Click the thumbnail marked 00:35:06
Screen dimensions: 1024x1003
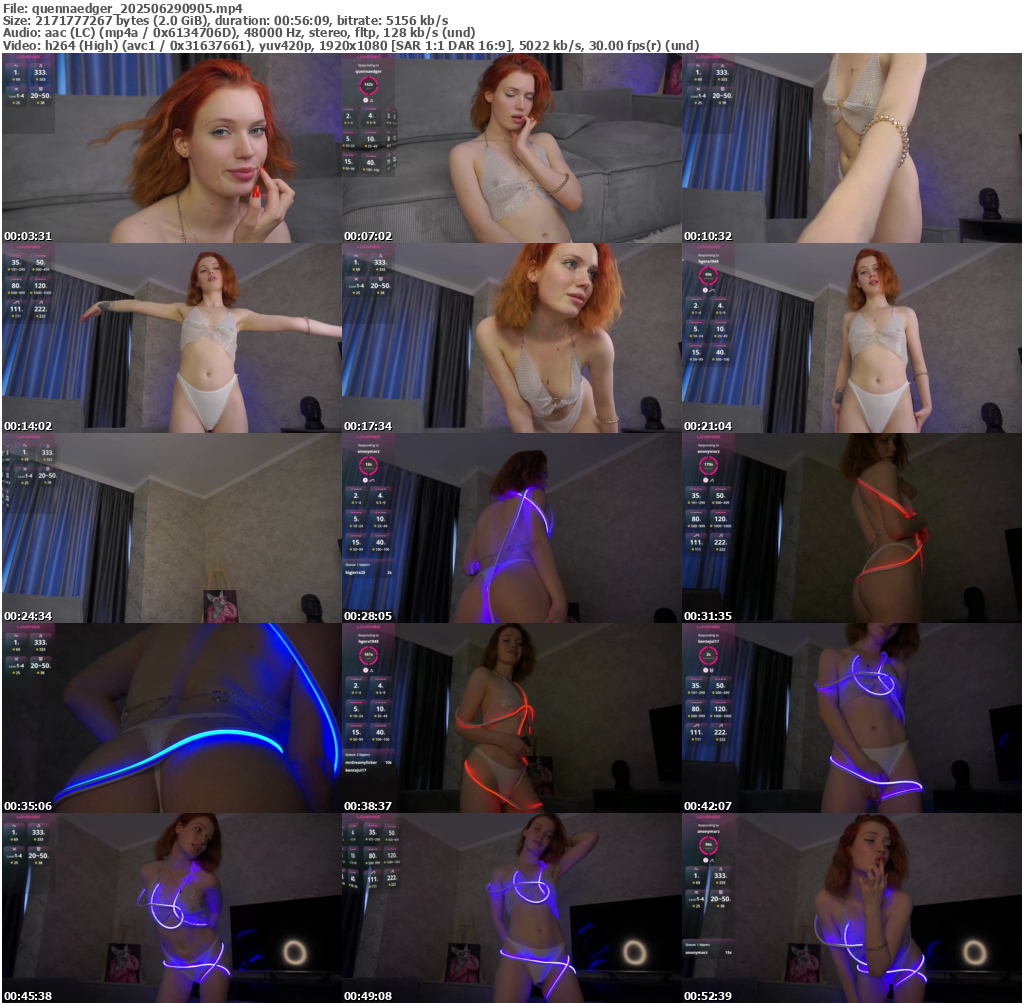click(x=171, y=718)
